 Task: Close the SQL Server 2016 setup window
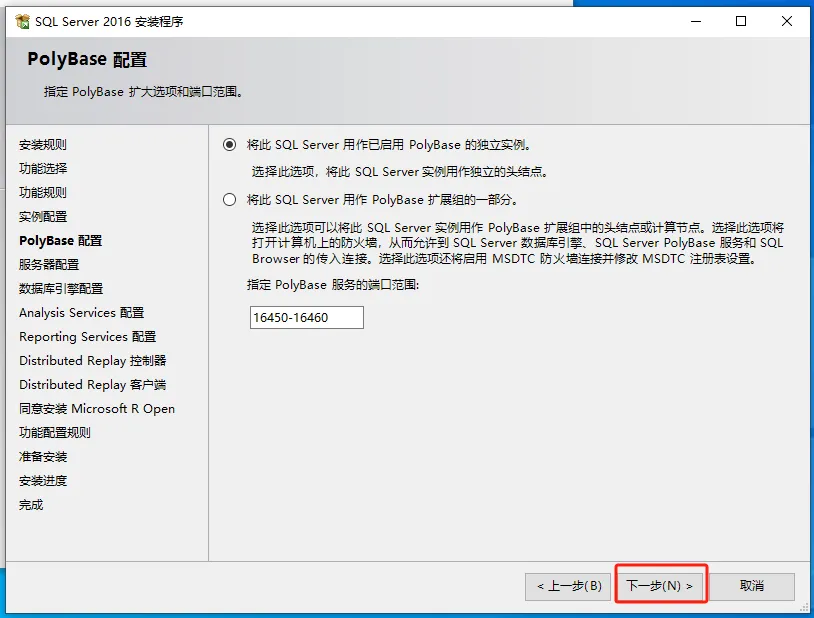(x=786, y=21)
